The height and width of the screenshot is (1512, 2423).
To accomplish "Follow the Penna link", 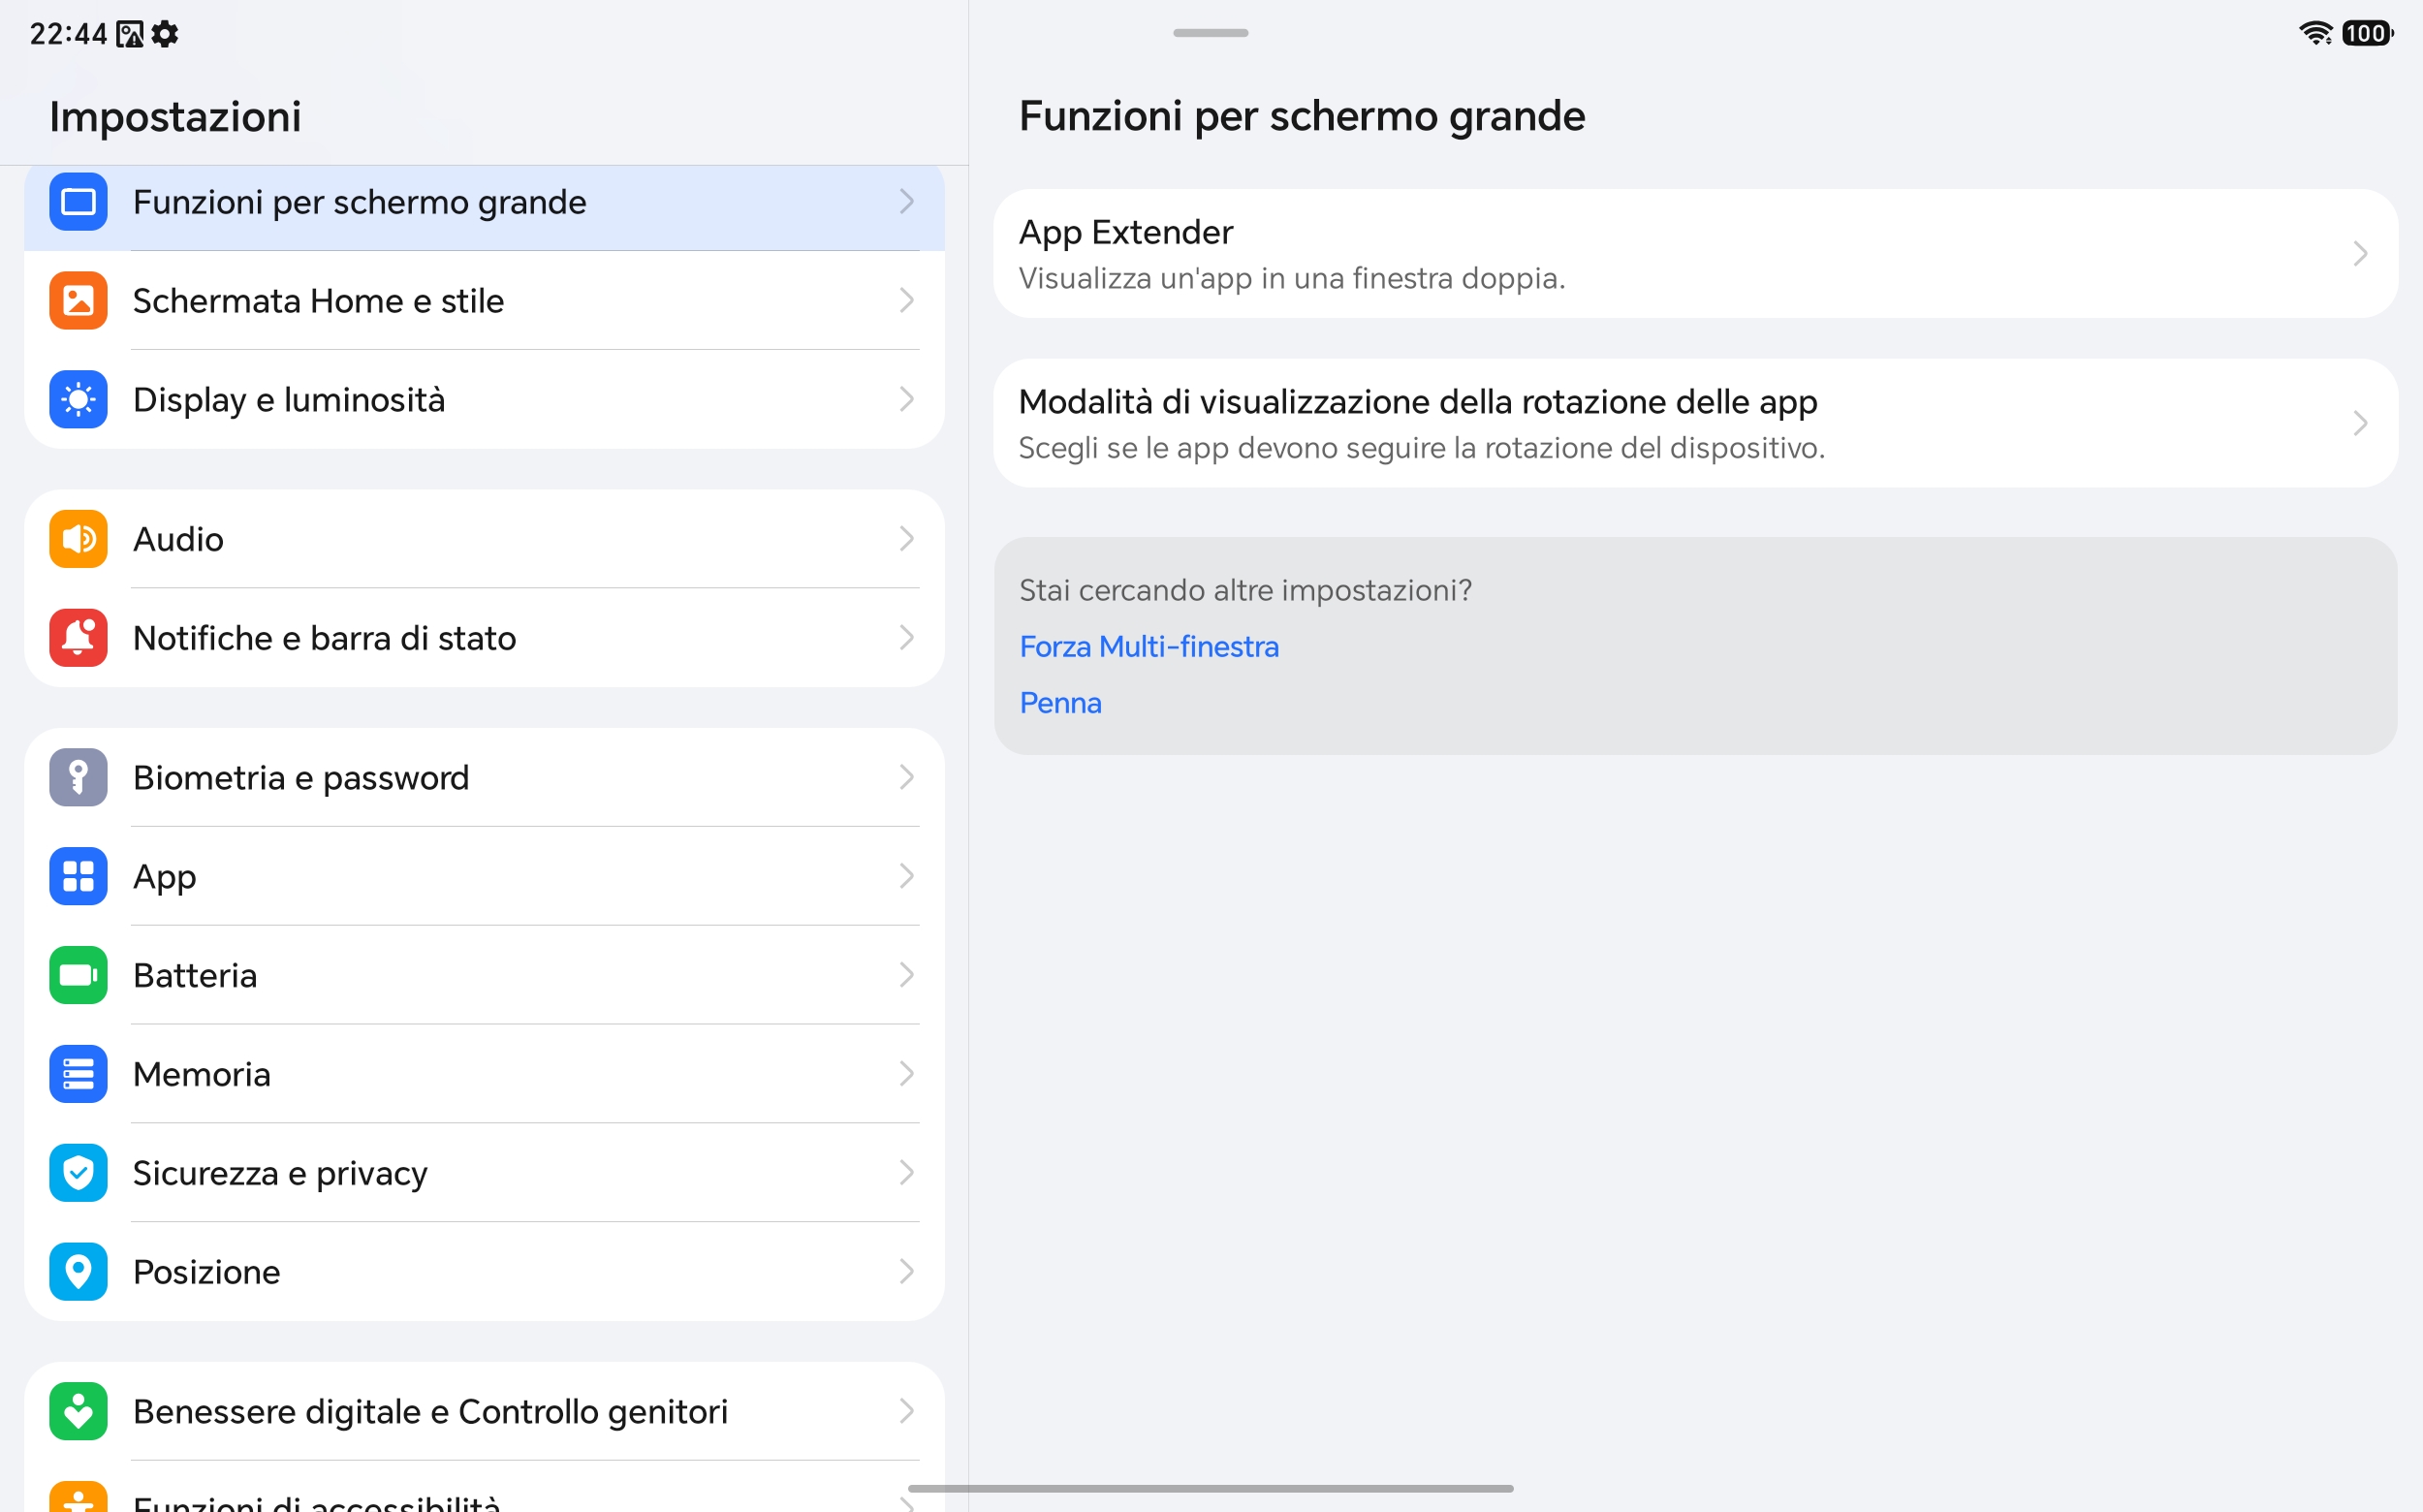I will [x=1060, y=703].
